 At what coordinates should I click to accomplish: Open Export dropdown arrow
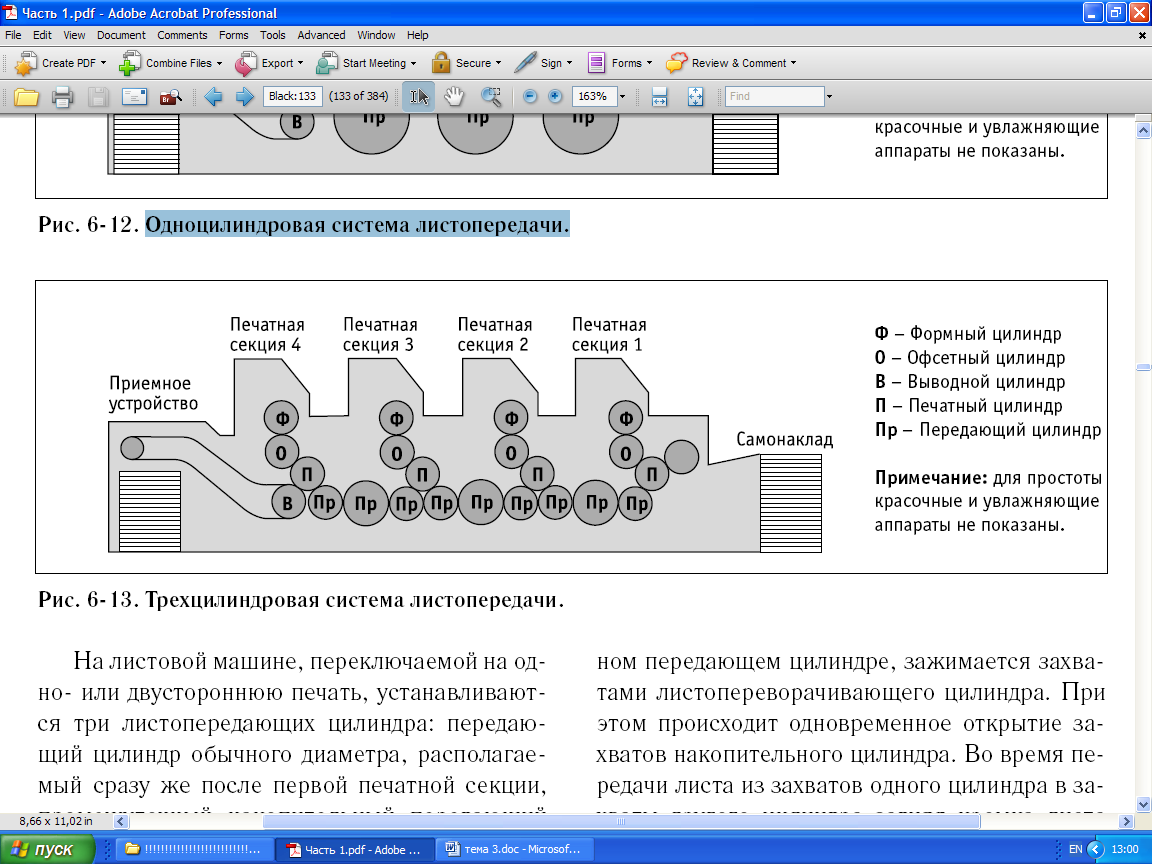pos(300,63)
